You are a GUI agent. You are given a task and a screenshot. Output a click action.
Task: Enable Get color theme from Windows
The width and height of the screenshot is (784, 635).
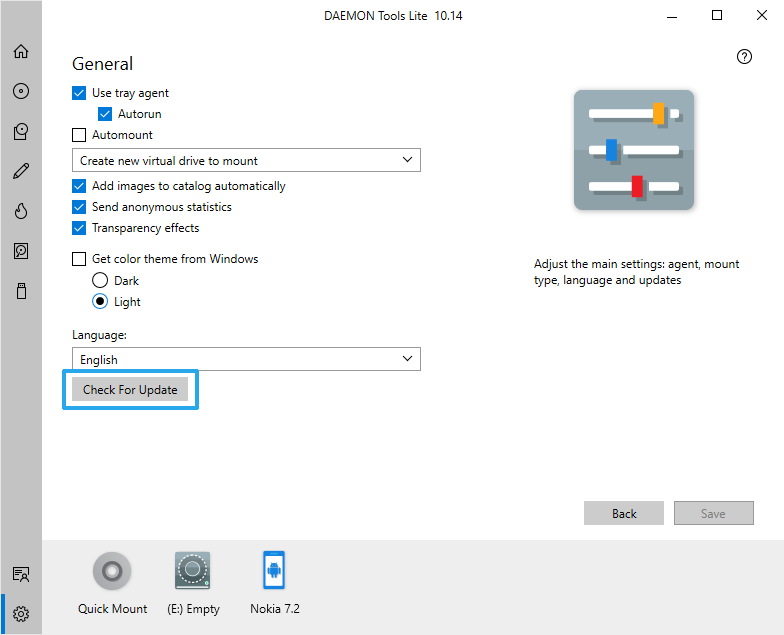[x=79, y=259]
